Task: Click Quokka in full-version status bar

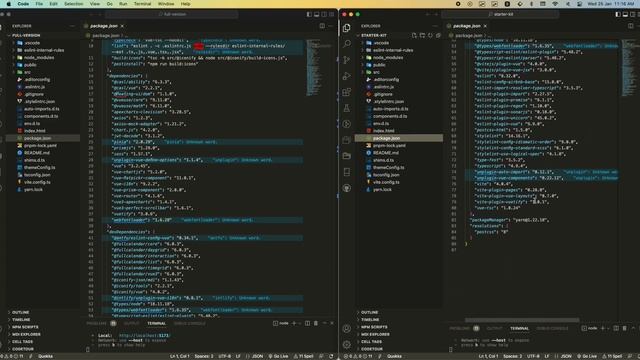Action: click(45, 356)
